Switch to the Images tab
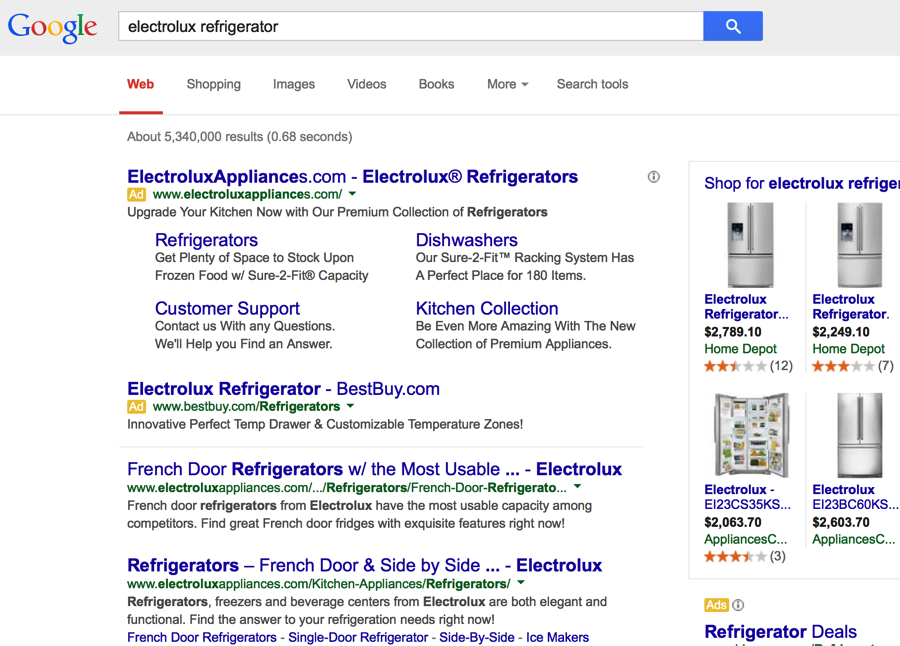This screenshot has width=900, height=646. 294,84
